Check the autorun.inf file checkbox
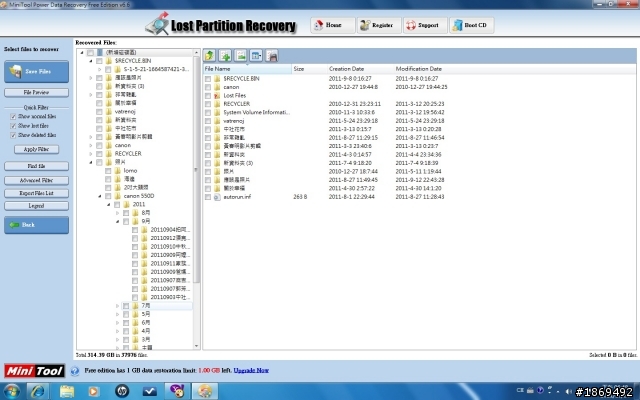 coord(208,197)
